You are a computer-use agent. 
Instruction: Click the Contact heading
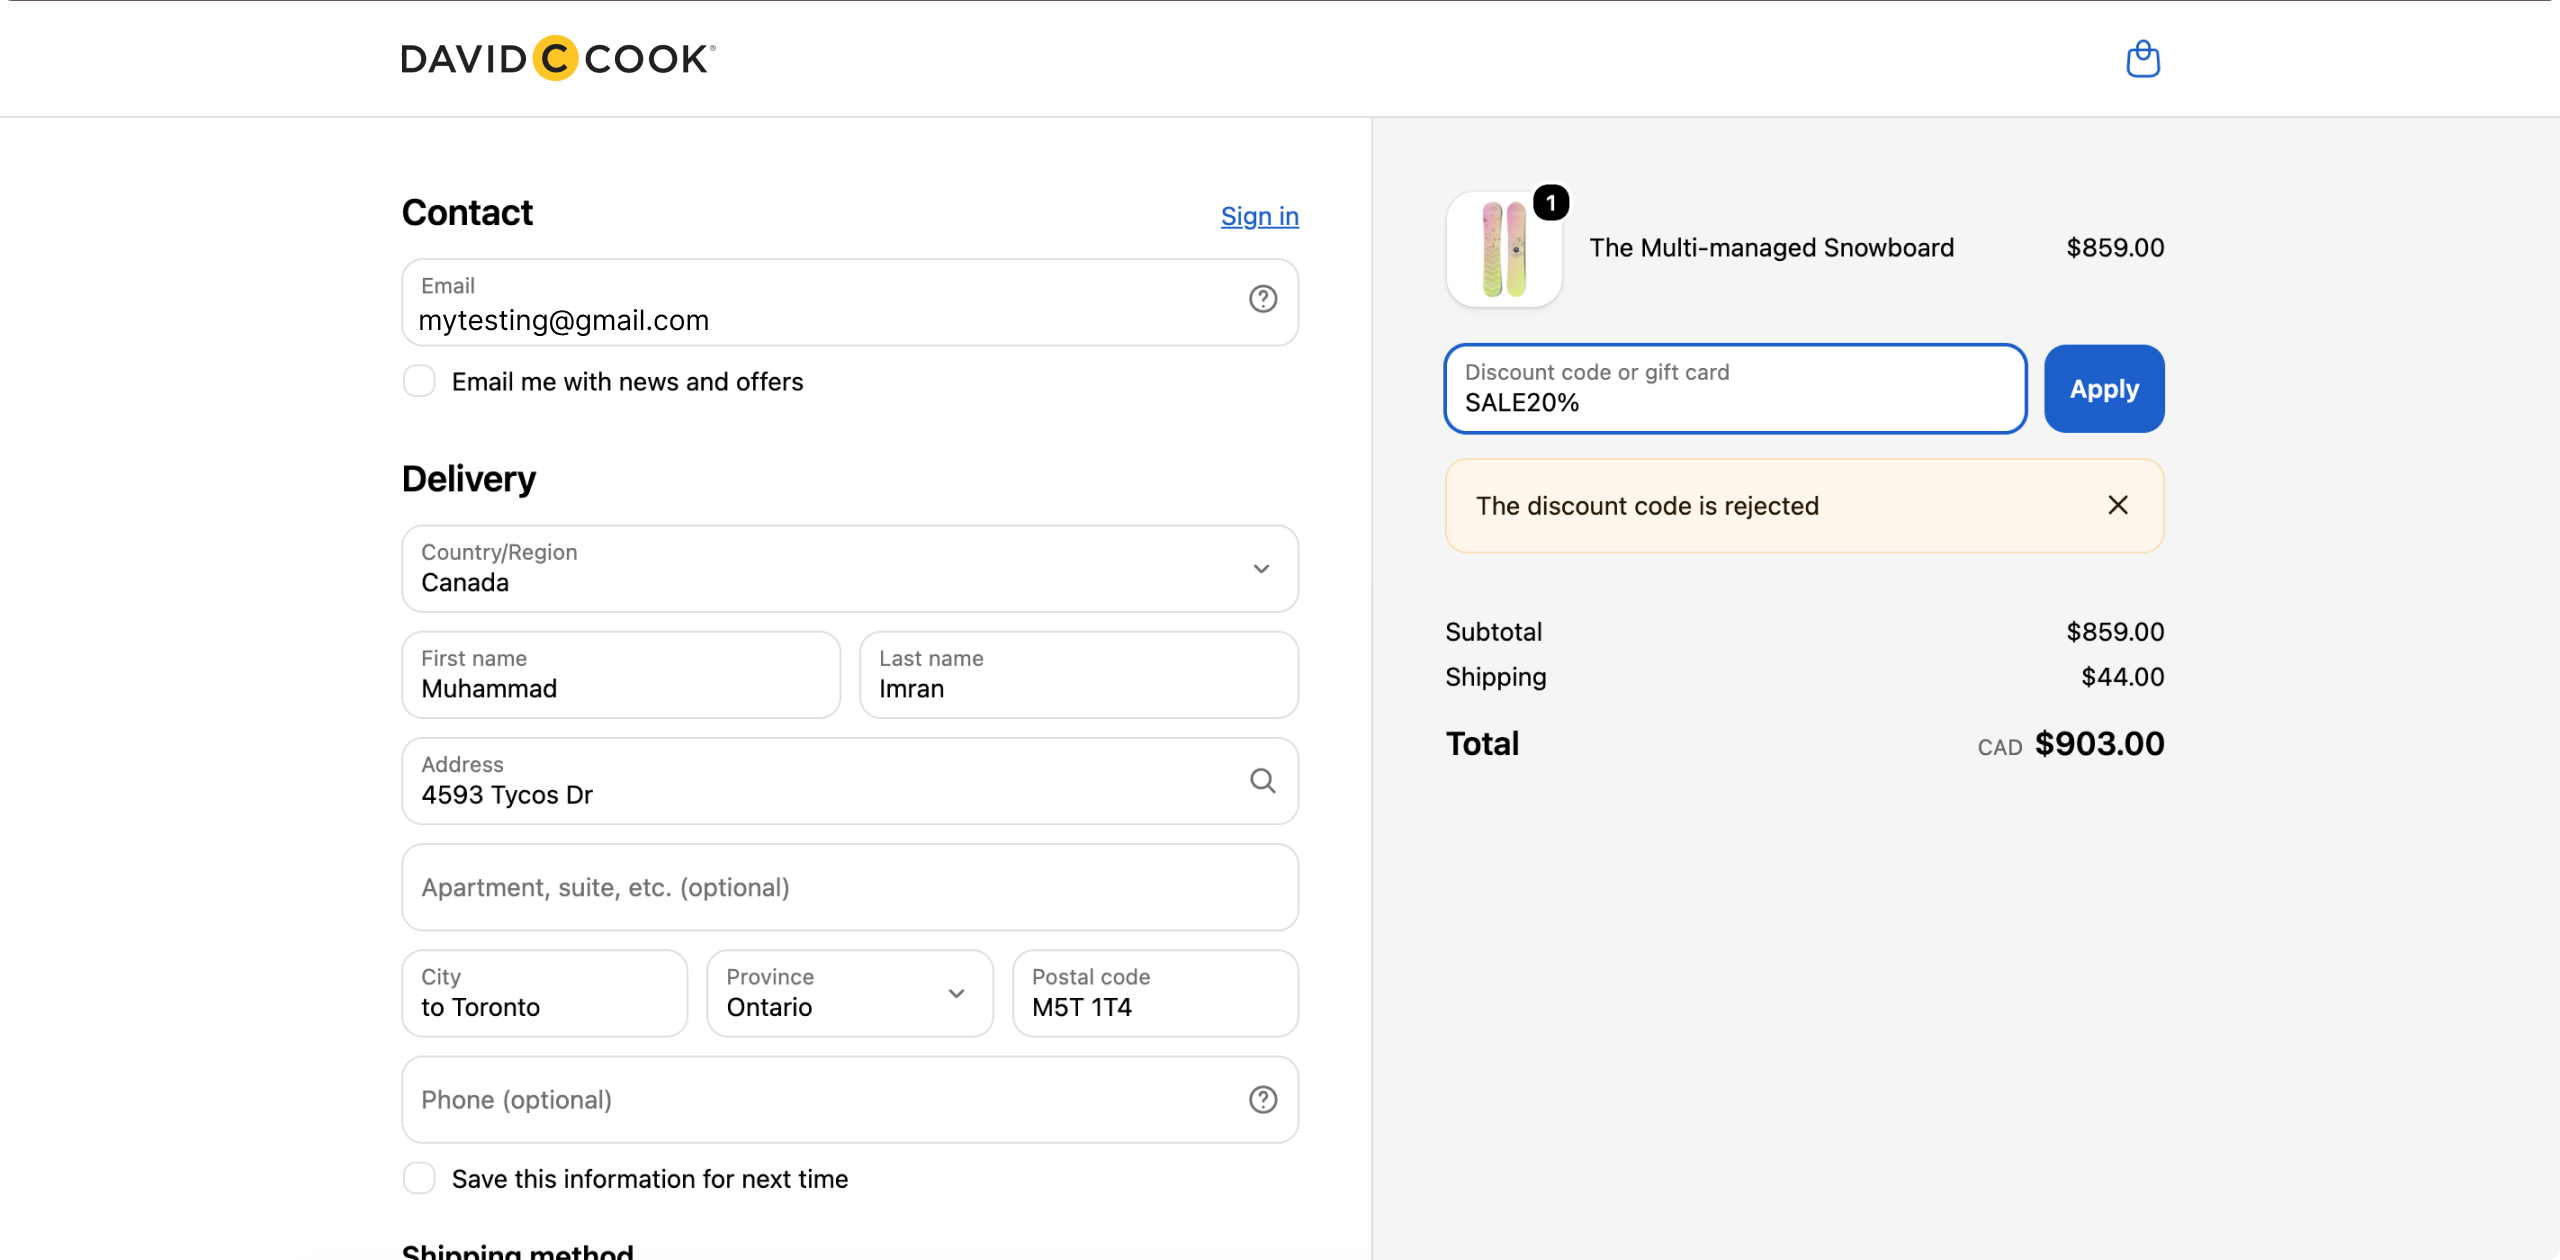point(467,213)
